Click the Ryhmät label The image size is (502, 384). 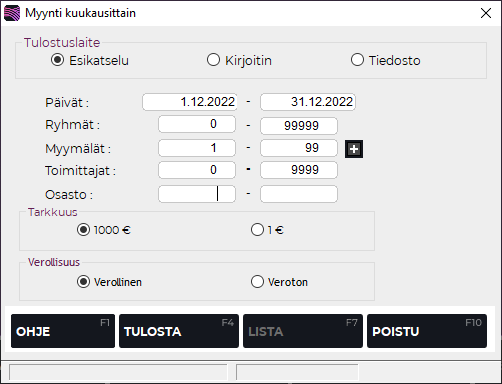click(72, 125)
